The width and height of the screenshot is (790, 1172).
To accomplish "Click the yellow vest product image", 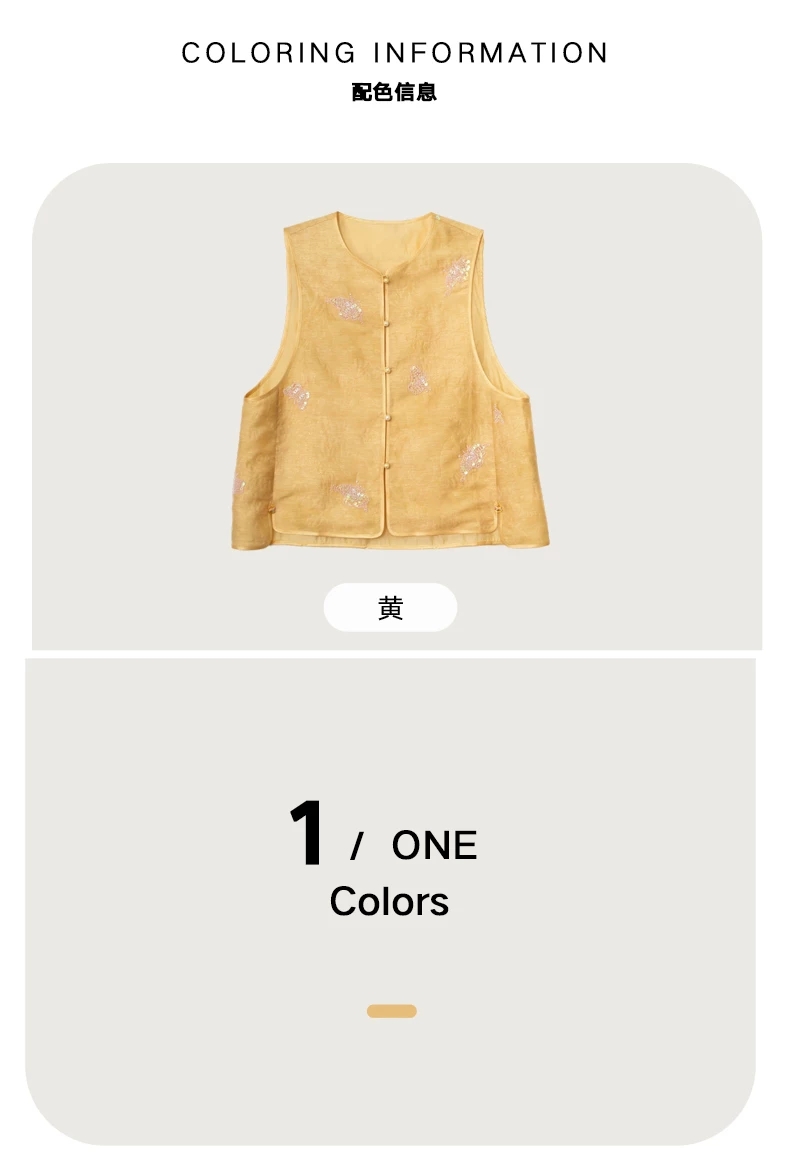I will 390,380.
